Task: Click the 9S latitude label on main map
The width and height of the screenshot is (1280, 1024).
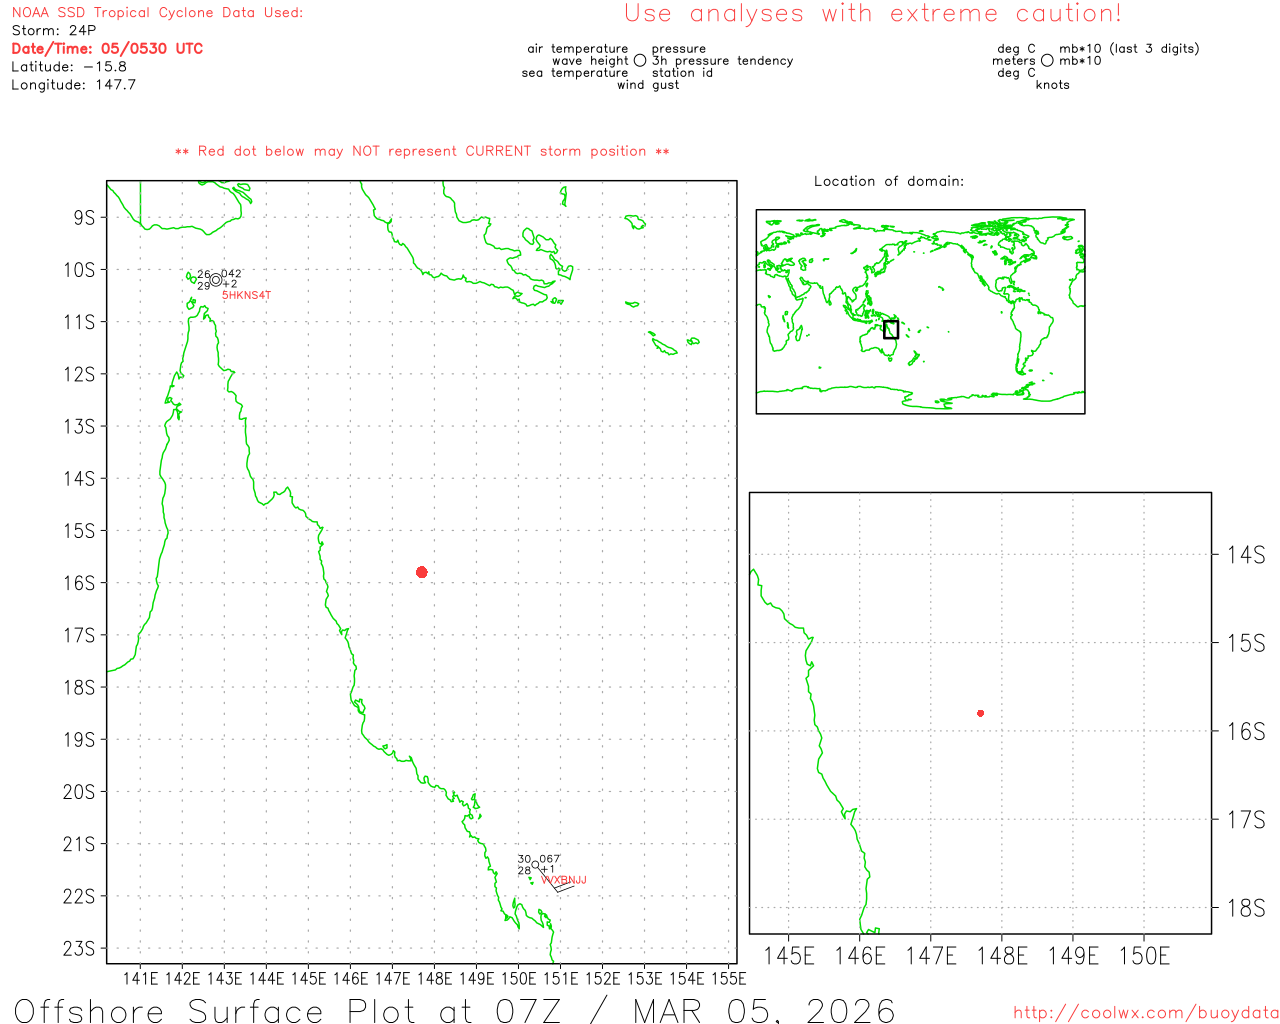Action: [84, 218]
